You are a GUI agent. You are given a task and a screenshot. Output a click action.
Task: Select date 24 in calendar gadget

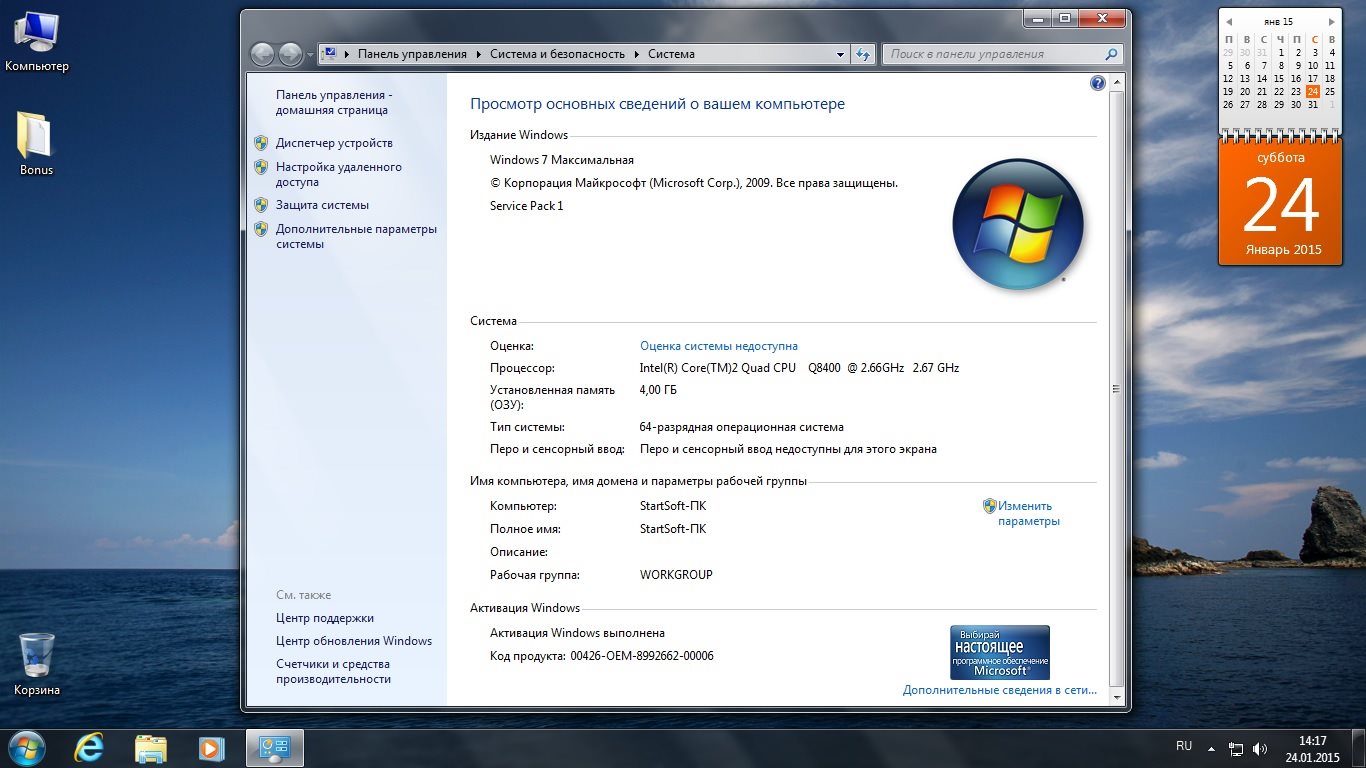pyautogui.click(x=1313, y=91)
